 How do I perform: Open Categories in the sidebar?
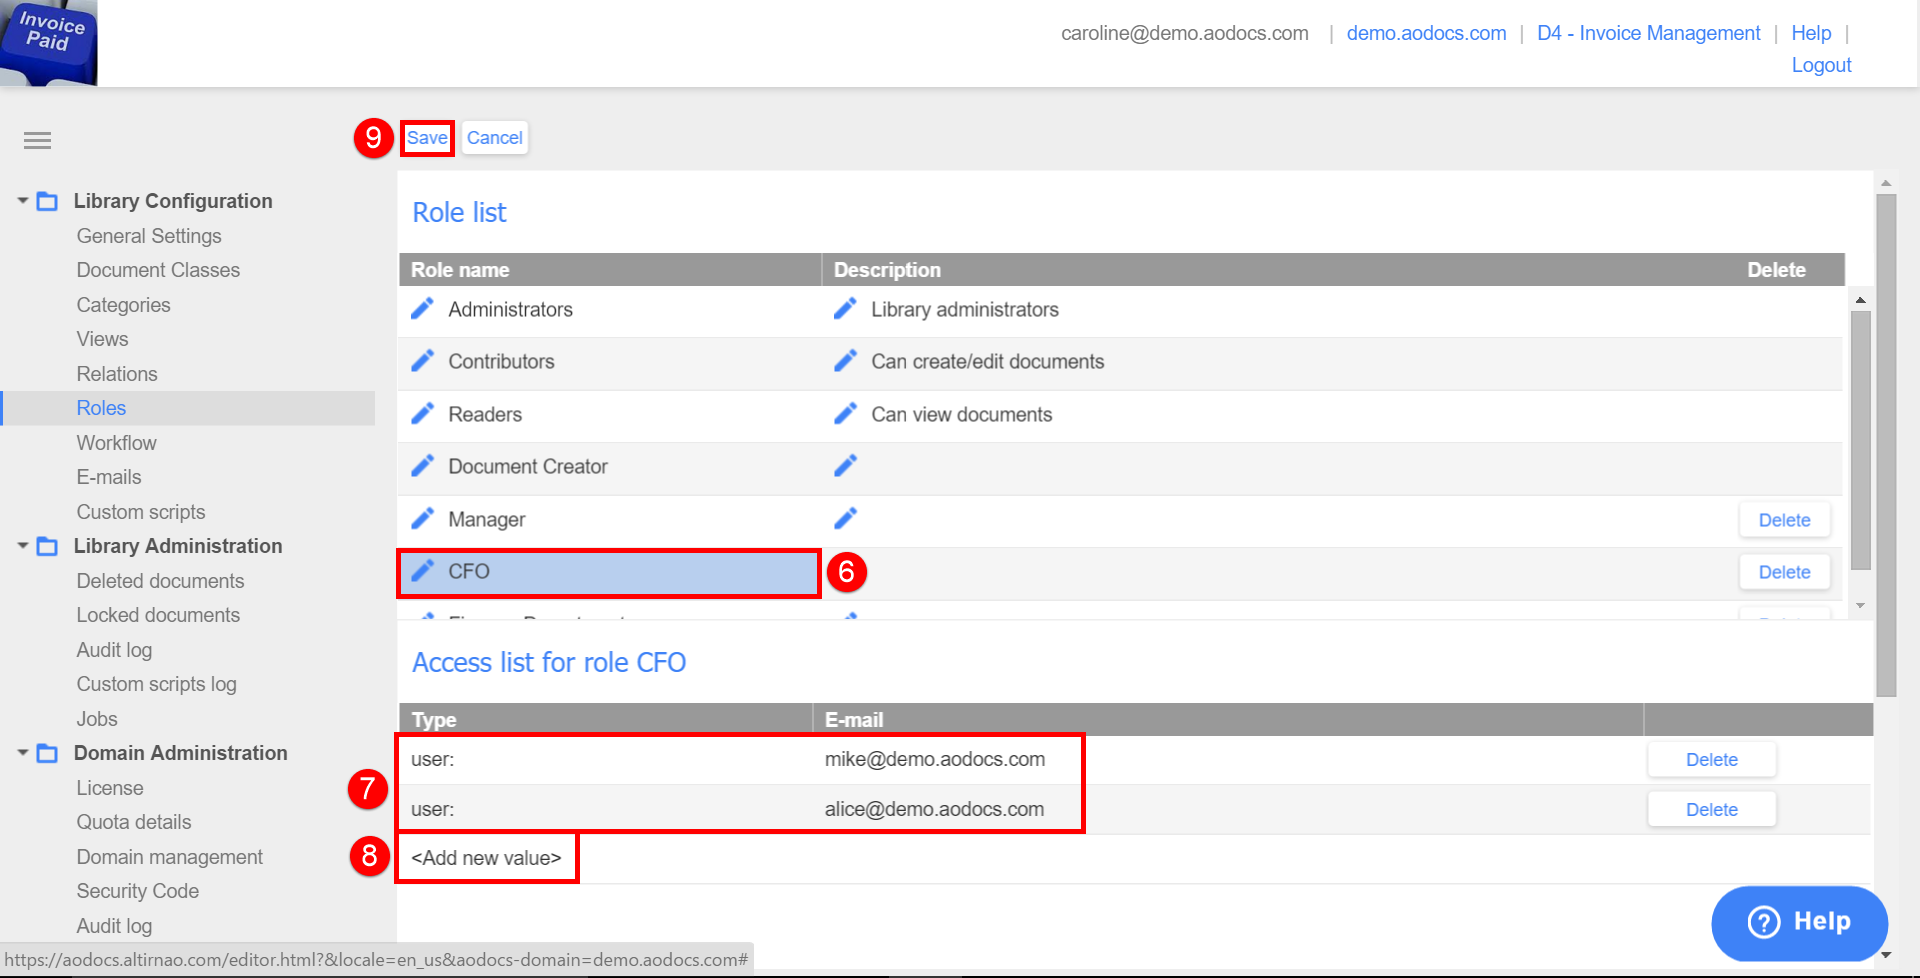point(123,305)
